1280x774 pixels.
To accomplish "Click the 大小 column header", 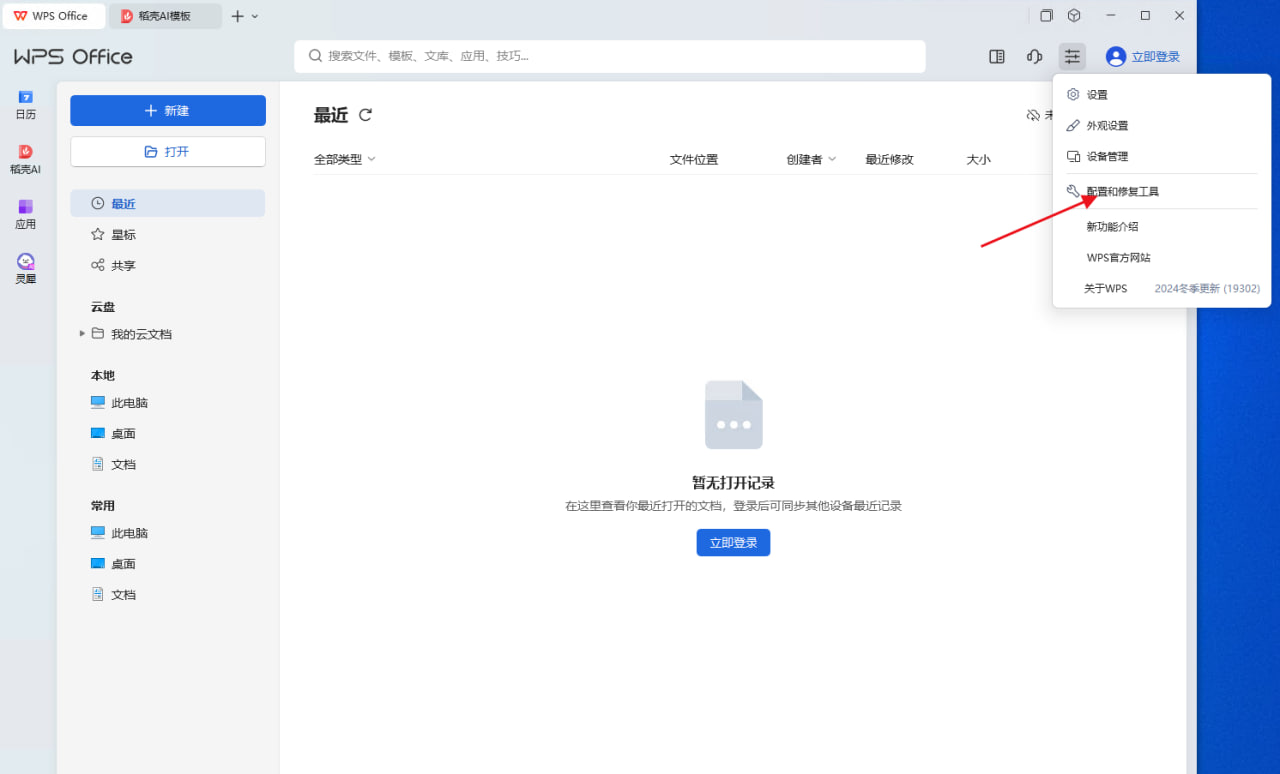I will pos(978,159).
